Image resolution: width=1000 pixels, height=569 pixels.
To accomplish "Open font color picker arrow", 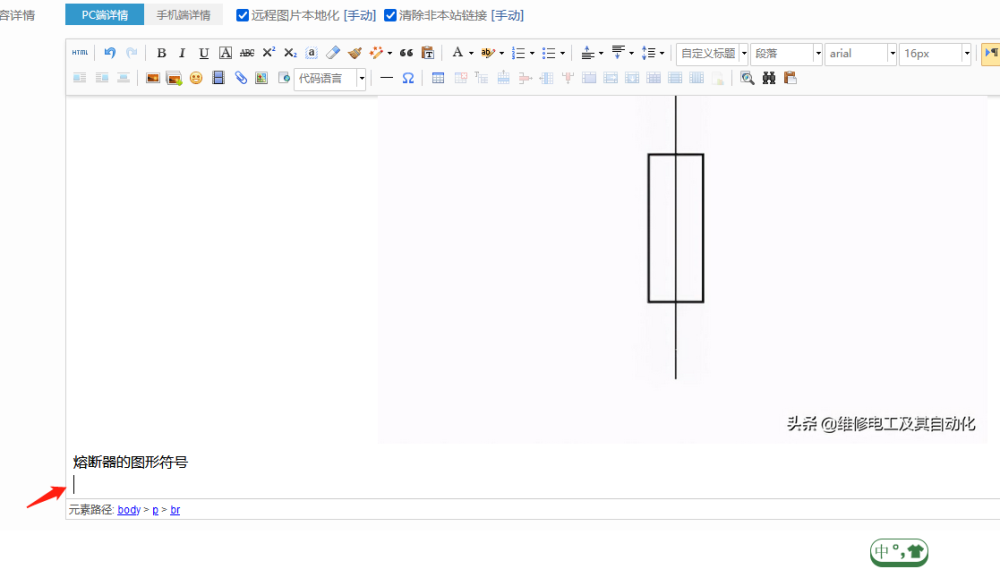I will tap(471, 53).
